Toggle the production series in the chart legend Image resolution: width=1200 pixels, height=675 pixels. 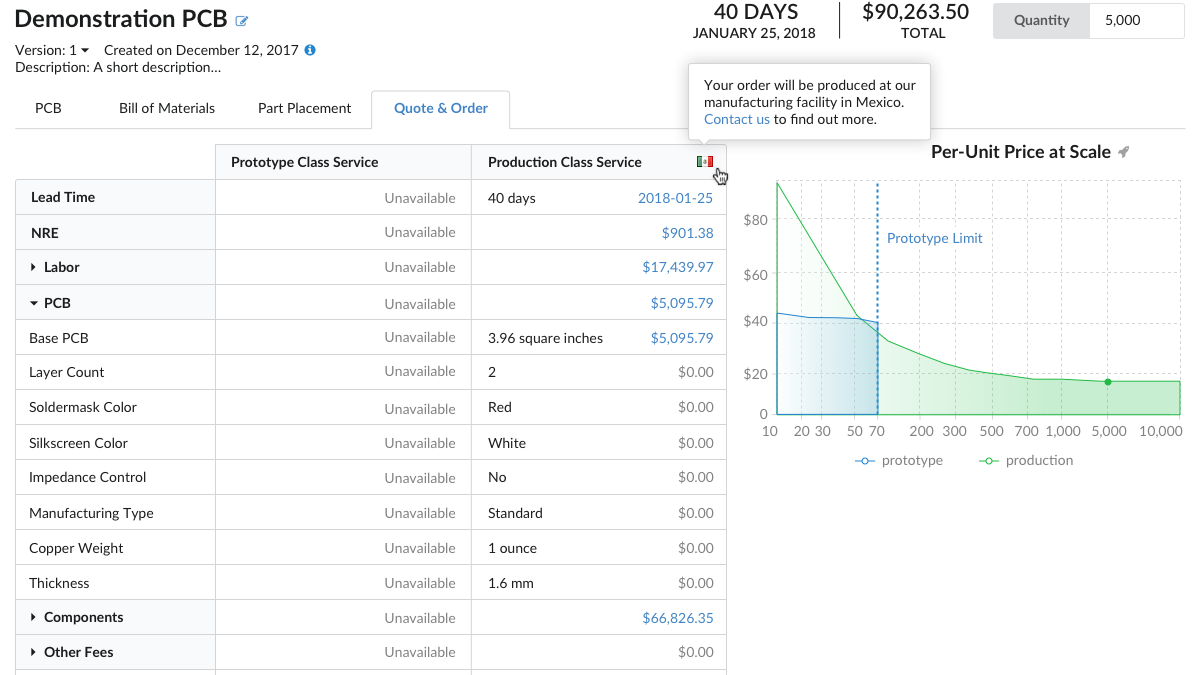click(x=1025, y=460)
